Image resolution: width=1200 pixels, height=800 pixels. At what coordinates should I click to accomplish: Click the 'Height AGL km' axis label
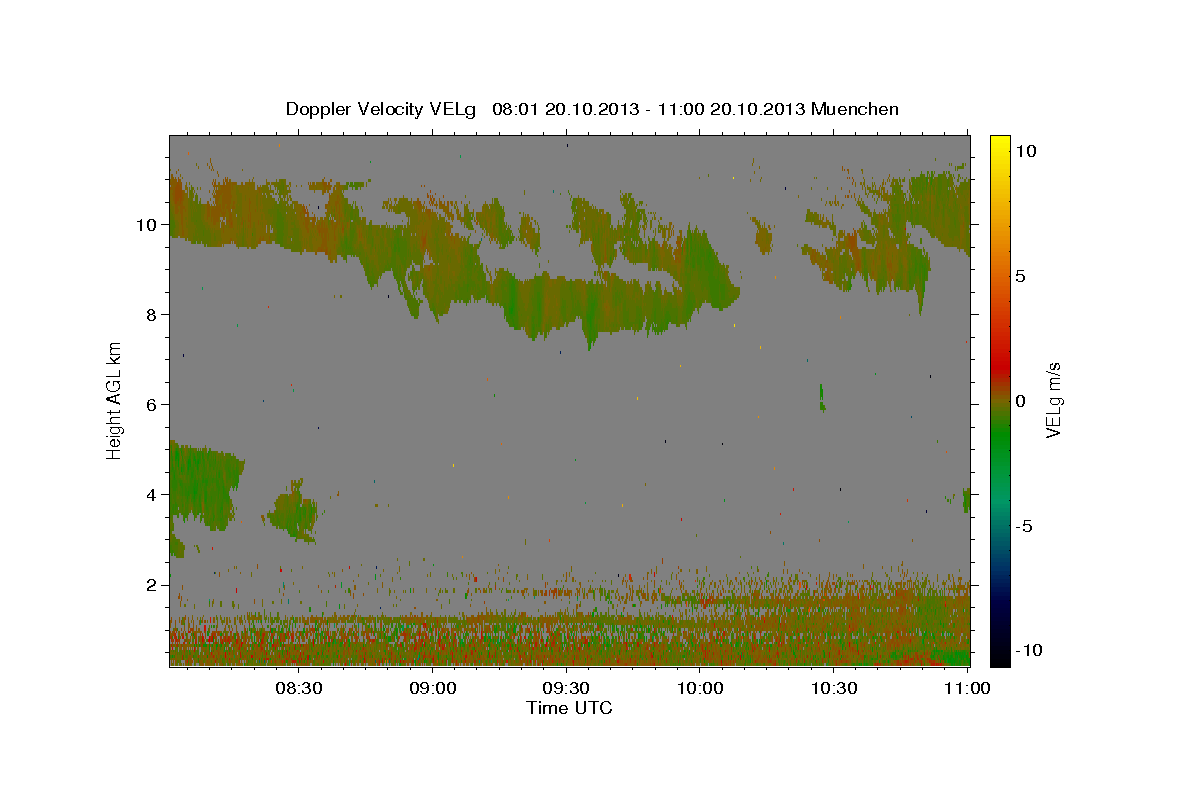click(x=115, y=399)
